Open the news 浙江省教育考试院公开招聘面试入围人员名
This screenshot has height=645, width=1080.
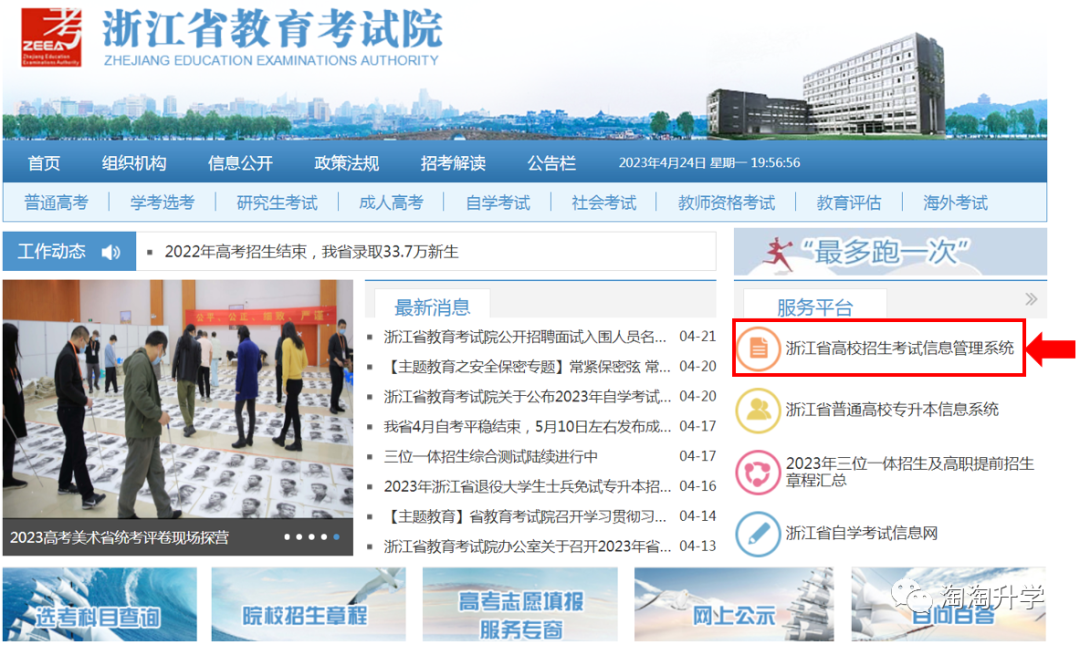click(x=525, y=337)
